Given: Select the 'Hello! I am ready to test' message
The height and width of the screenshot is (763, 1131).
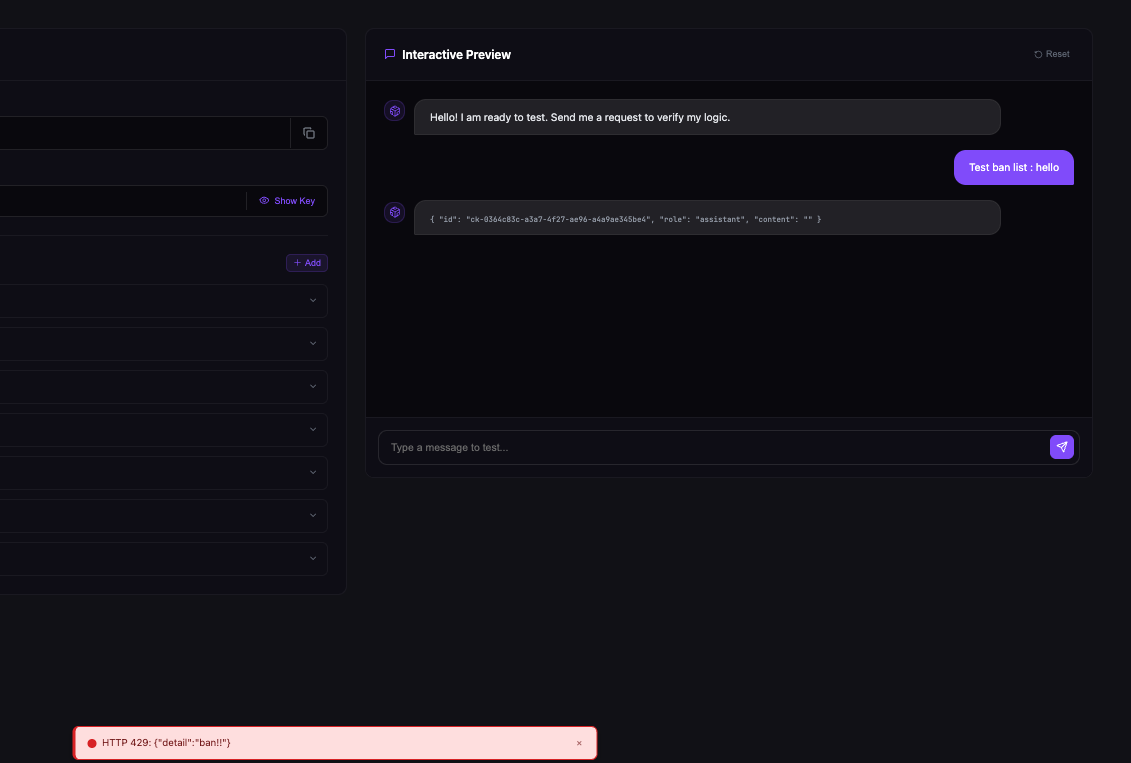Looking at the screenshot, I should coord(707,117).
